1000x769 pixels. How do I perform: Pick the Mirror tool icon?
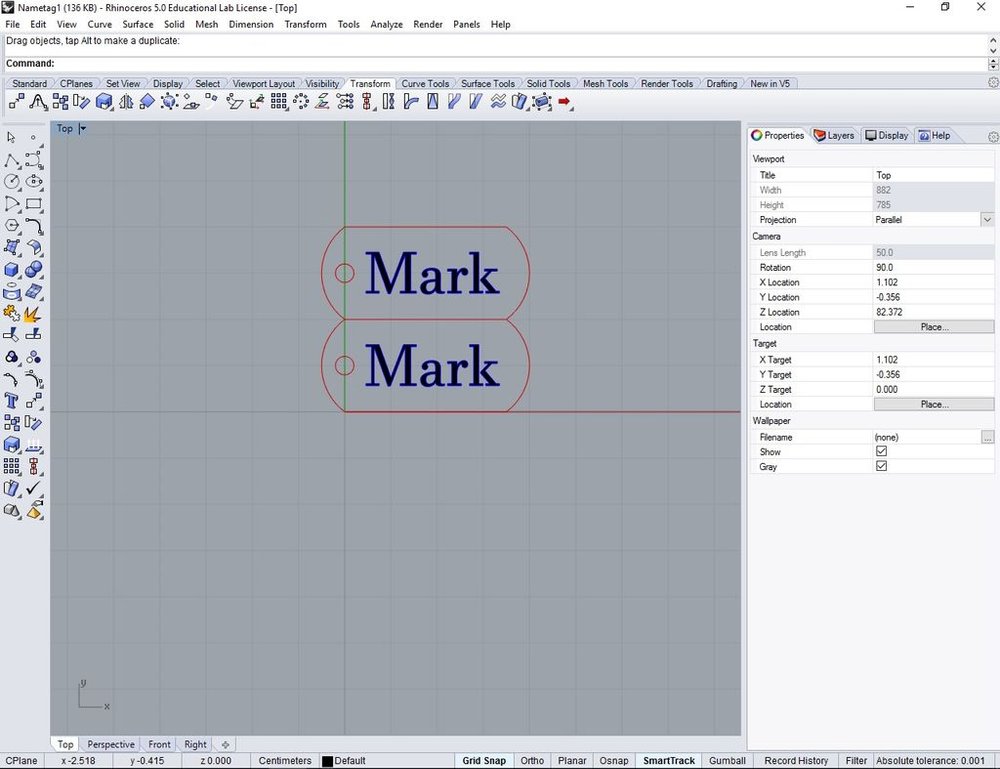pos(126,101)
